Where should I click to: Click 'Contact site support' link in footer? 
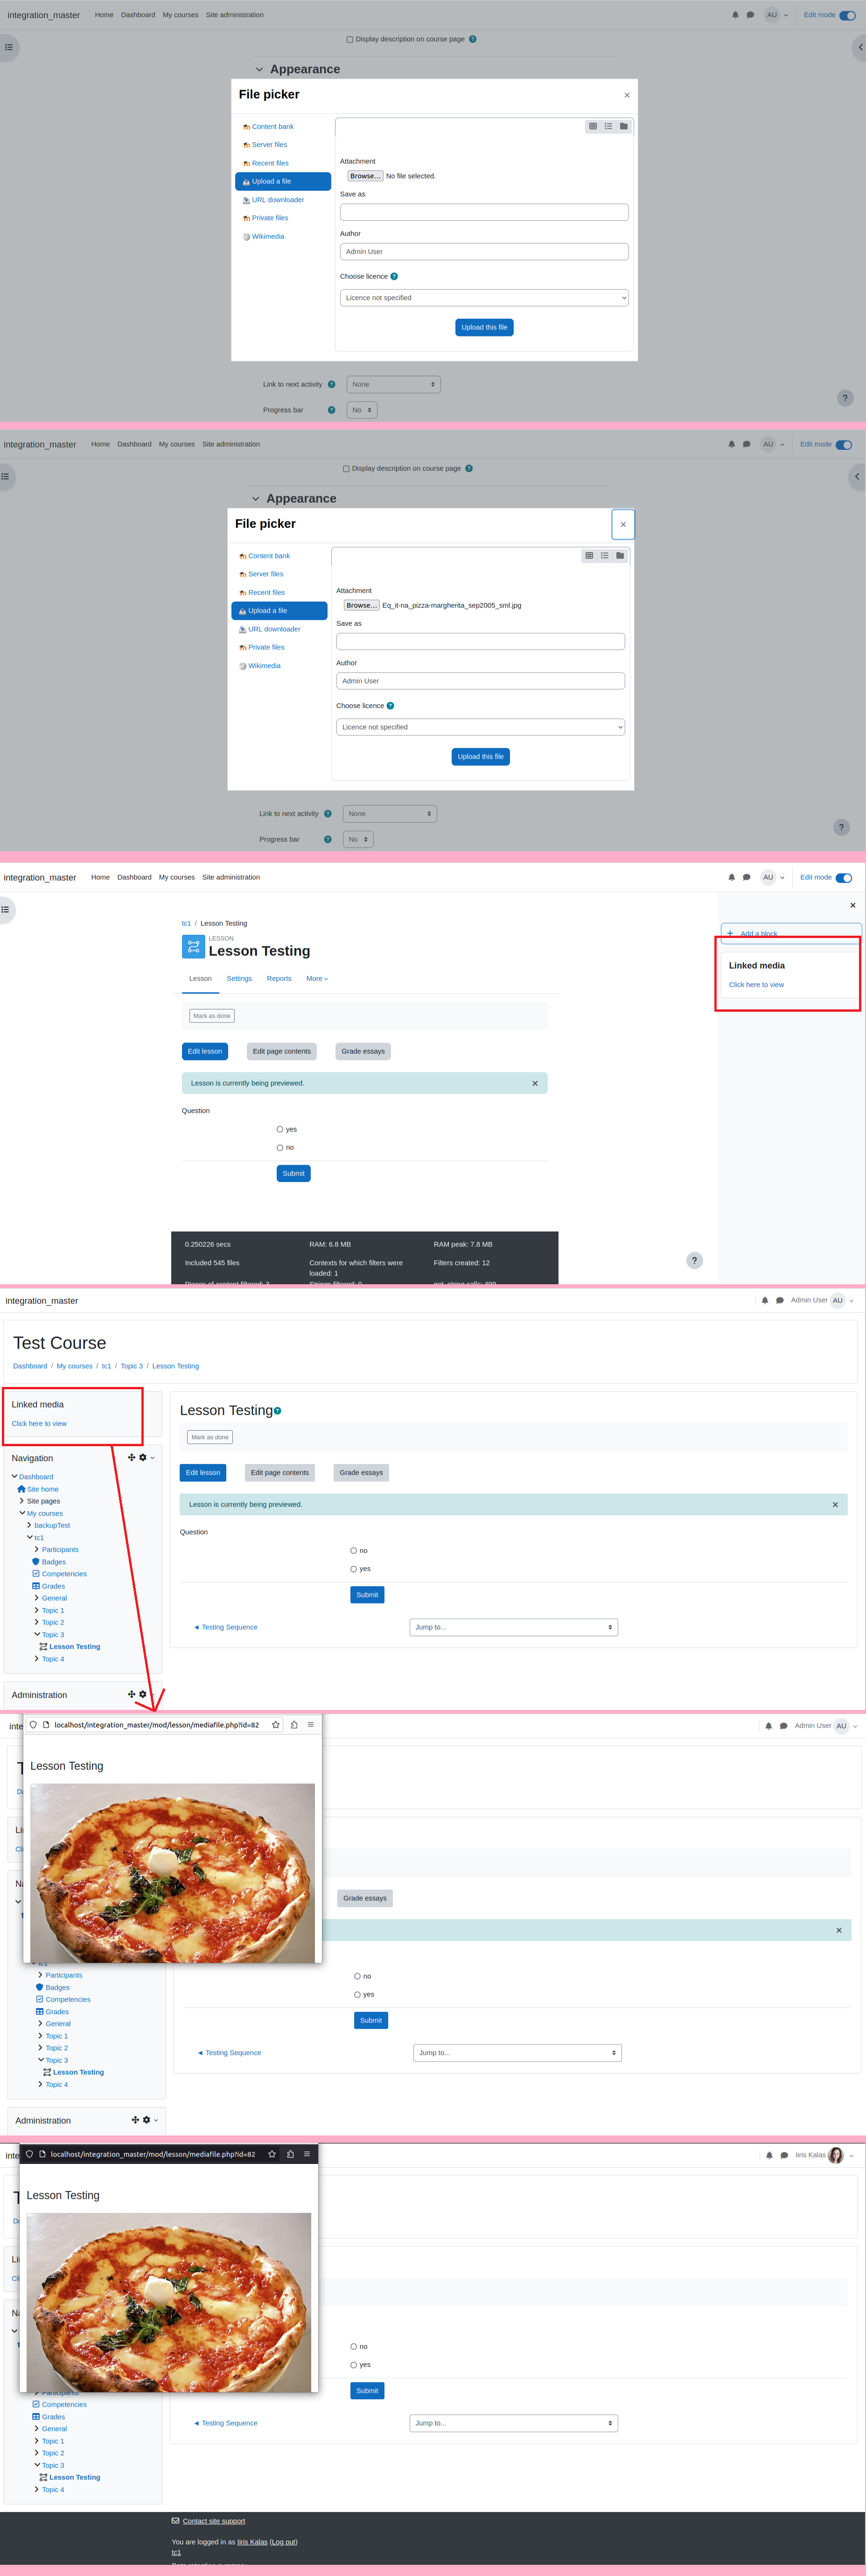(214, 2521)
